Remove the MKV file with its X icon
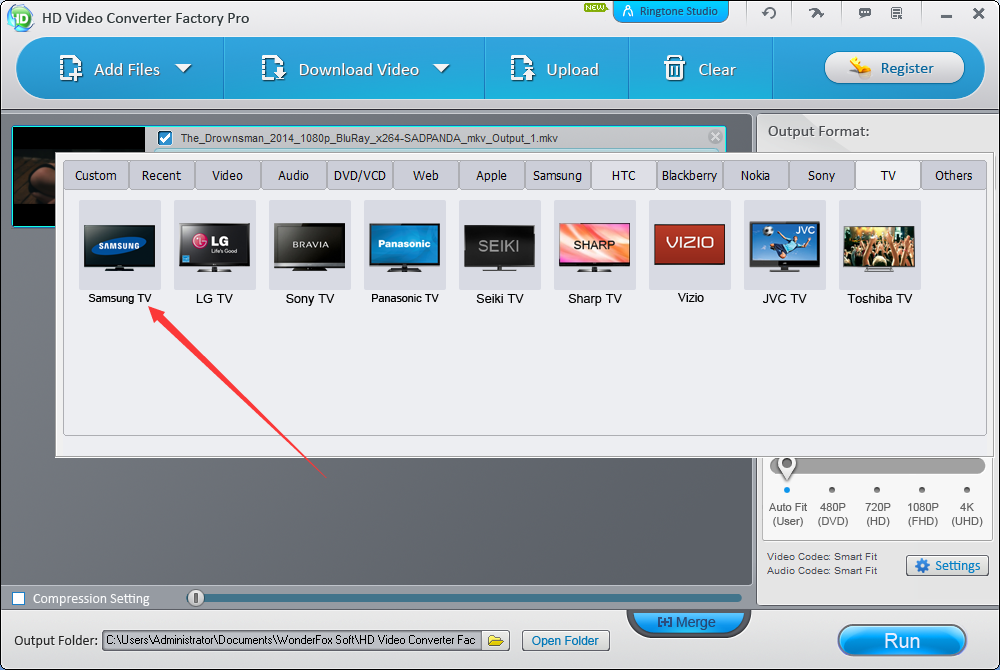Image resolution: width=1000 pixels, height=670 pixels. 715,136
